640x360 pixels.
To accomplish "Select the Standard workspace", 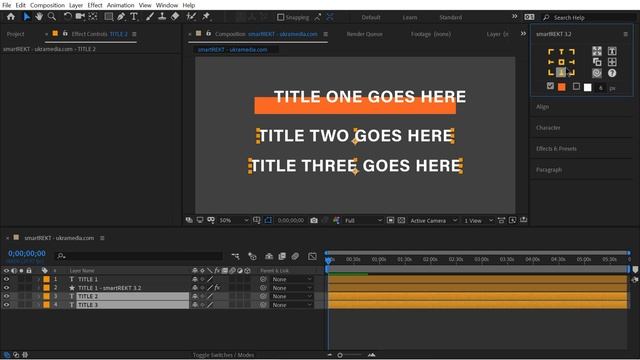I will tap(451, 18).
